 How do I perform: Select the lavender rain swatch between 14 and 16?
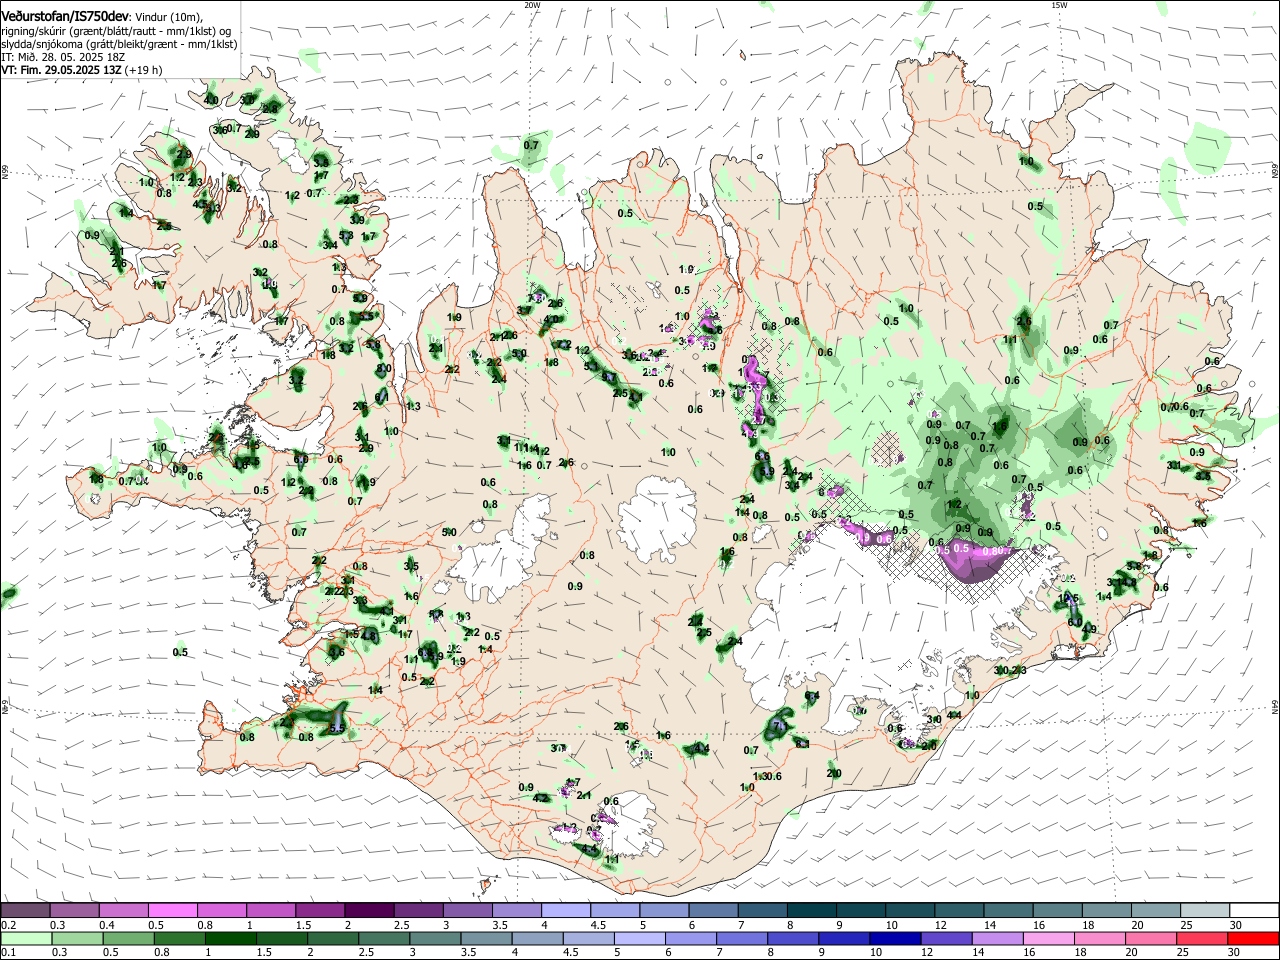(x=997, y=938)
